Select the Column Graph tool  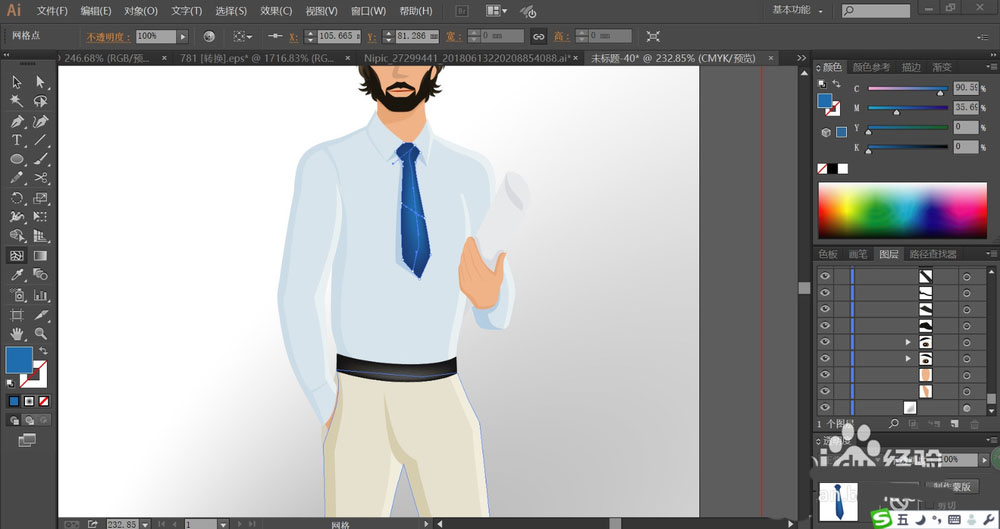[x=41, y=295]
